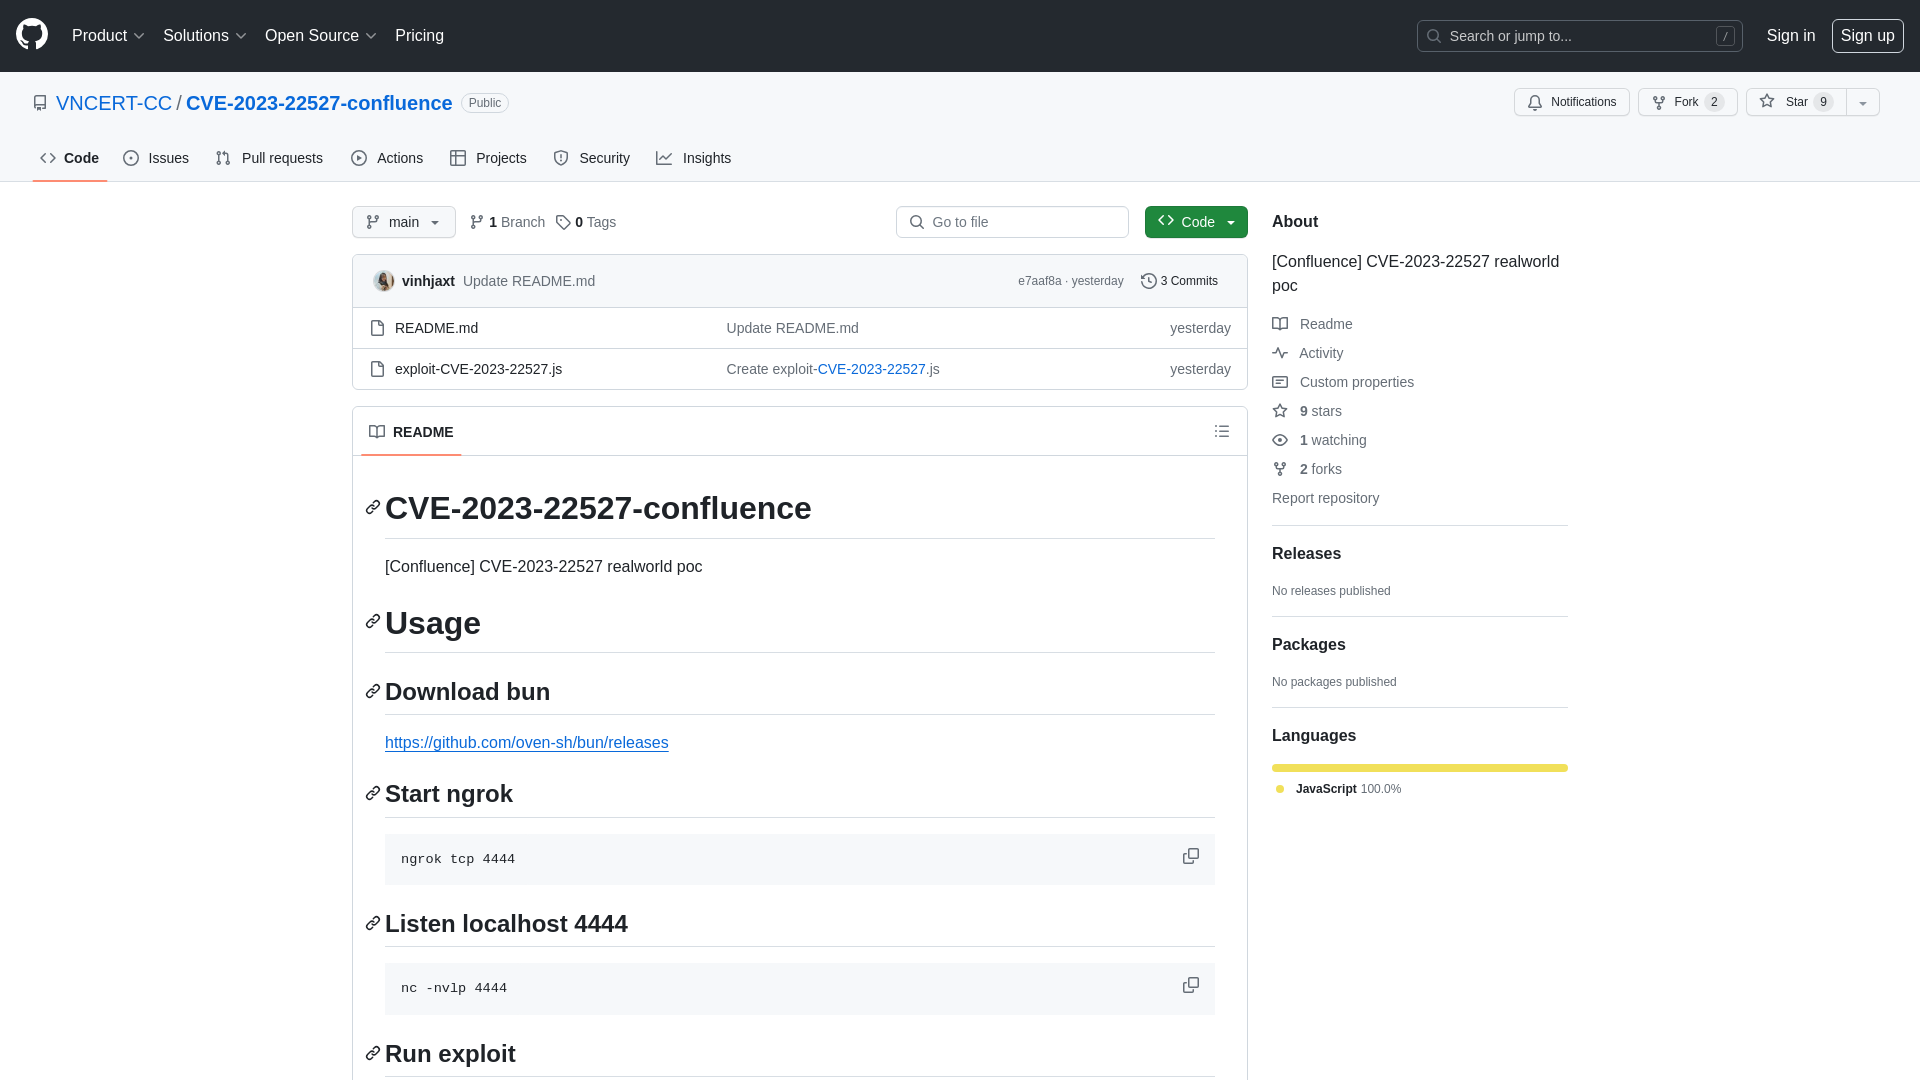Open README.md file
The width and height of the screenshot is (1920, 1080).
(436, 328)
